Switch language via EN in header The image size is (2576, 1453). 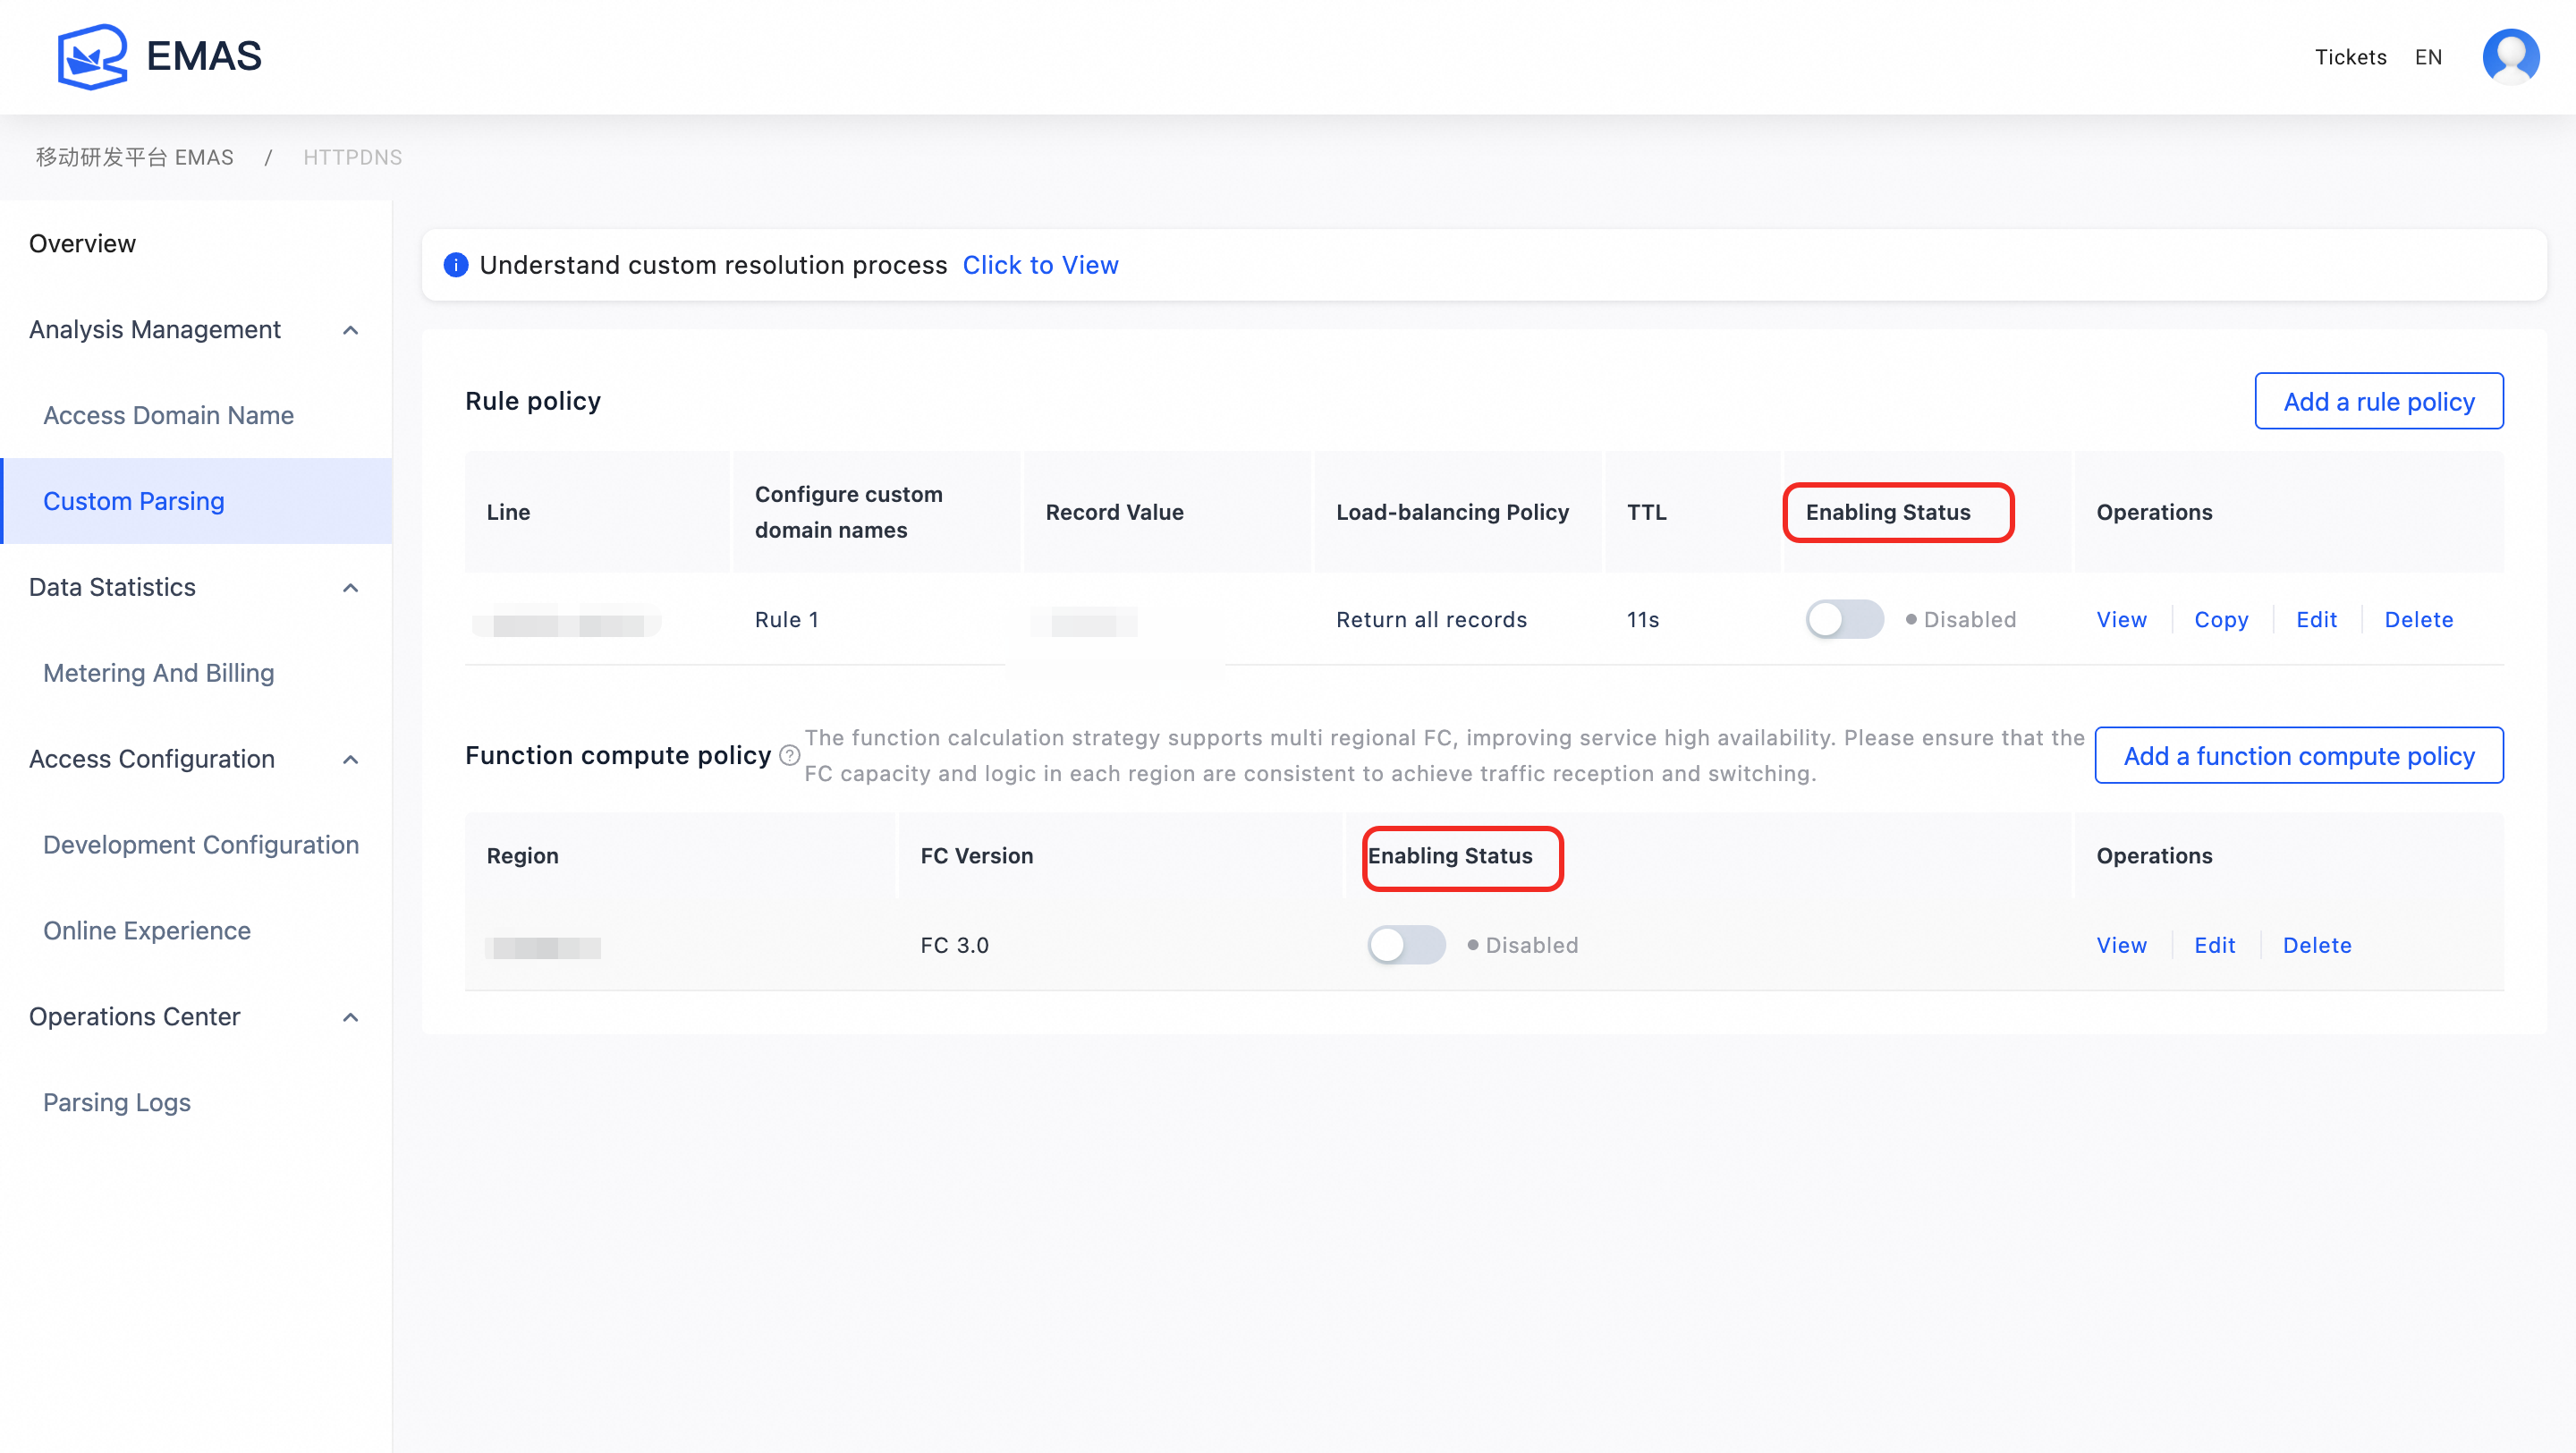click(x=2428, y=57)
